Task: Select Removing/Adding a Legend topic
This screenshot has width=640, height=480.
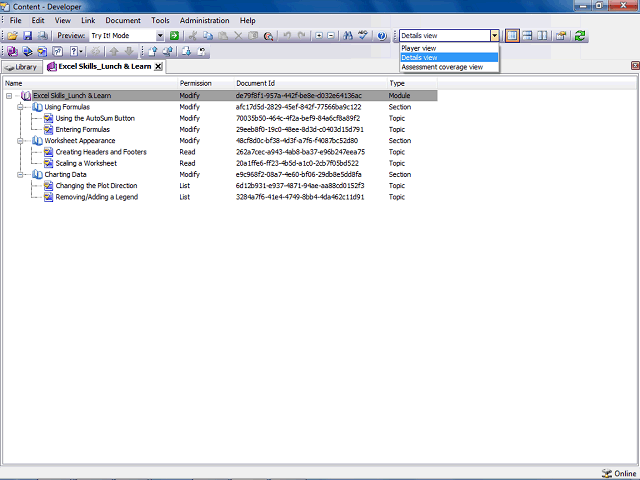Action: 97,197
